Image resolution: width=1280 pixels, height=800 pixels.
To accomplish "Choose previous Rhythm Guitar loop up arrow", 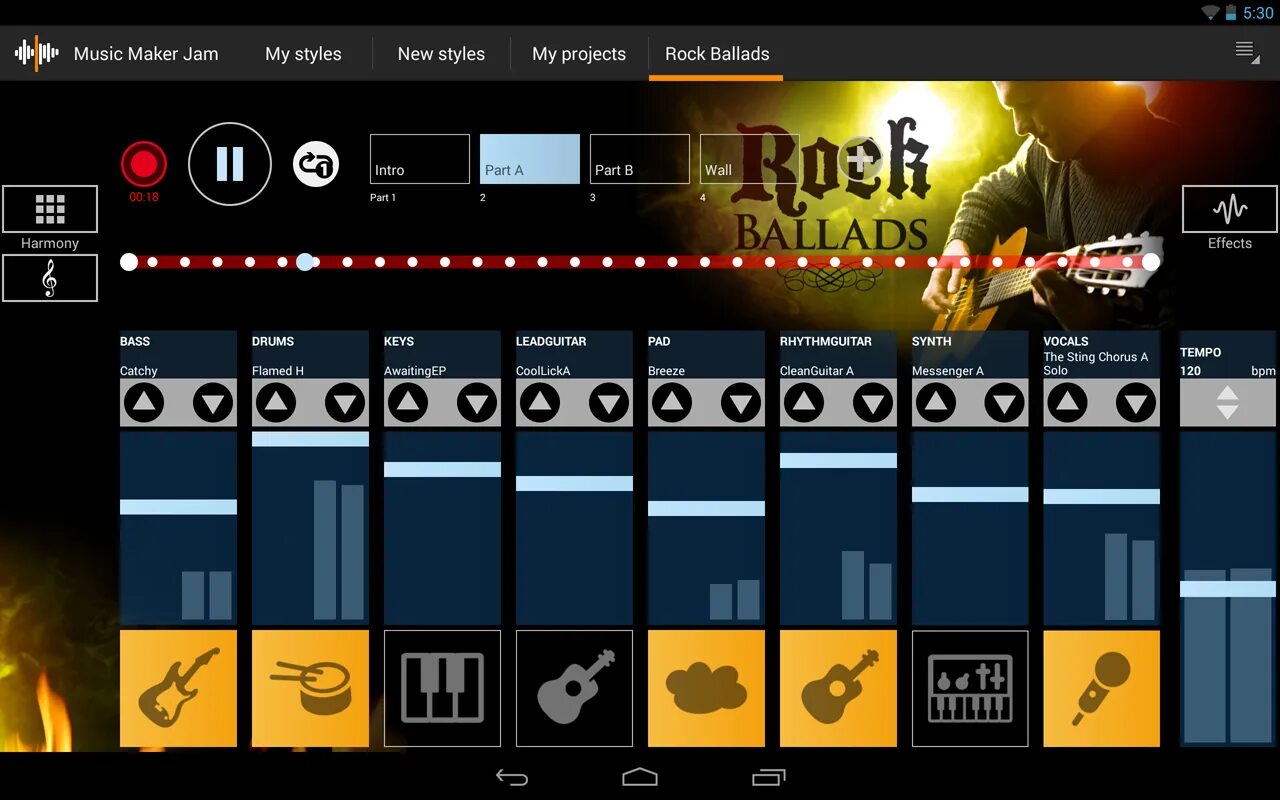I will pos(804,403).
